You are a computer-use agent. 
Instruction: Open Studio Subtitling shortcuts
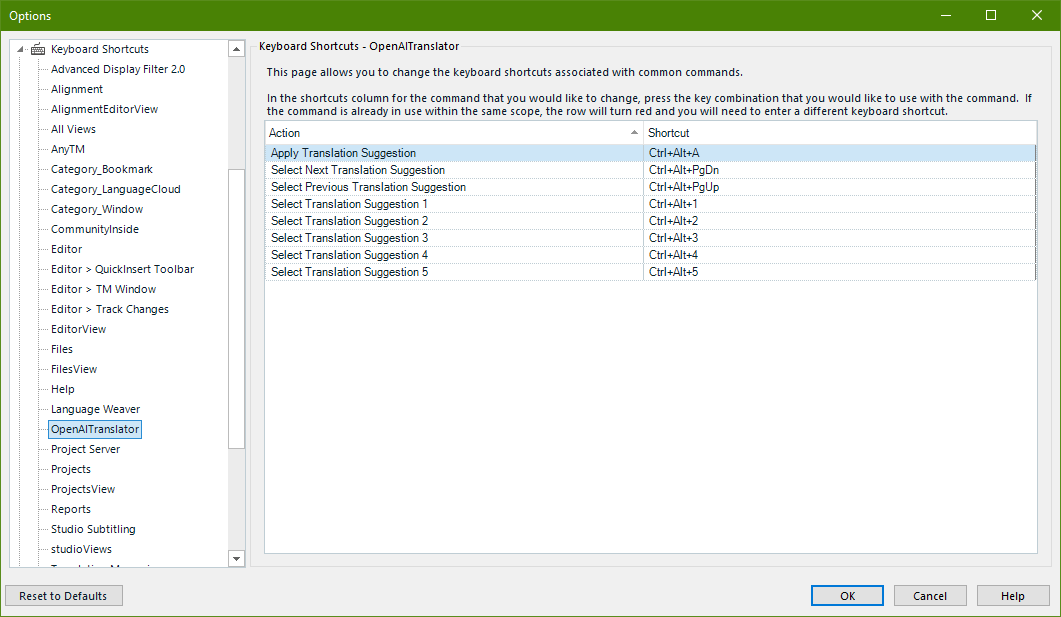[x=93, y=529]
